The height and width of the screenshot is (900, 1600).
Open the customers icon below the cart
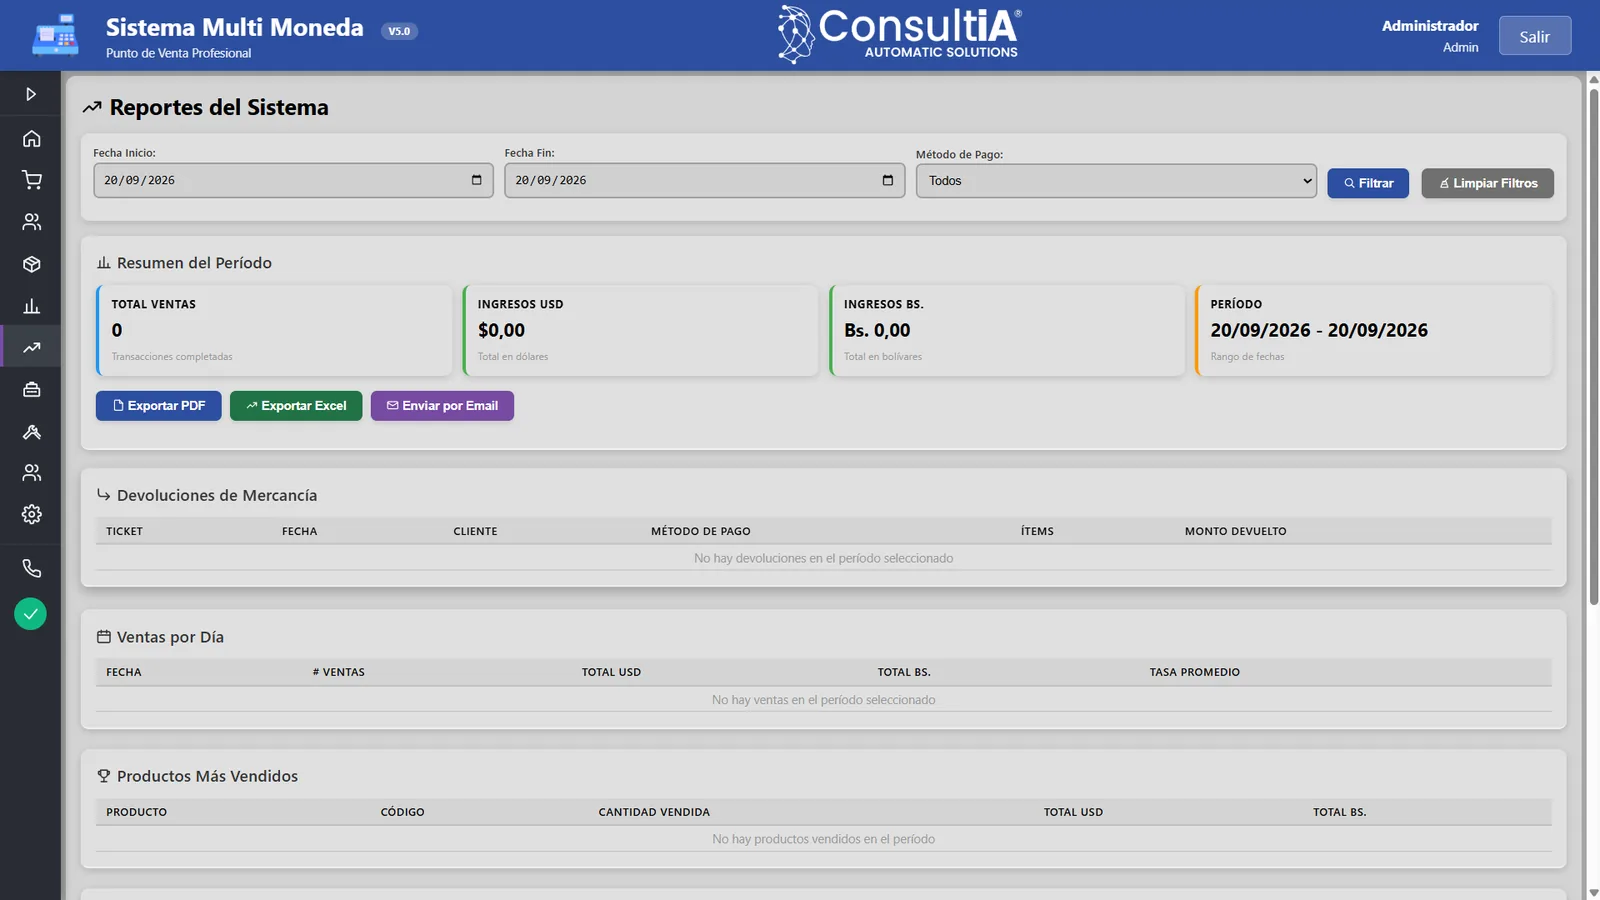[32, 222]
